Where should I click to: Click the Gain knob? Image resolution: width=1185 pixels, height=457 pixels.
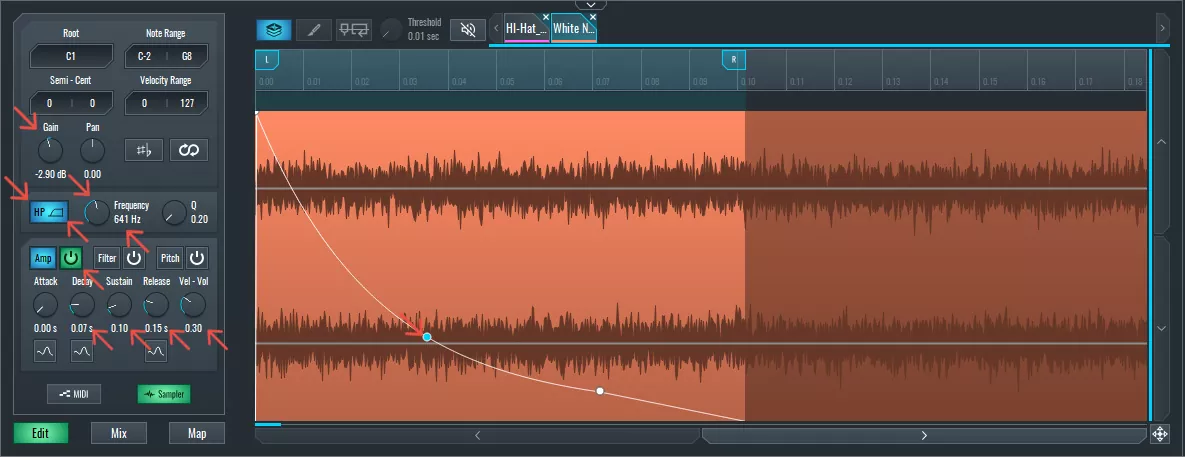click(50, 150)
